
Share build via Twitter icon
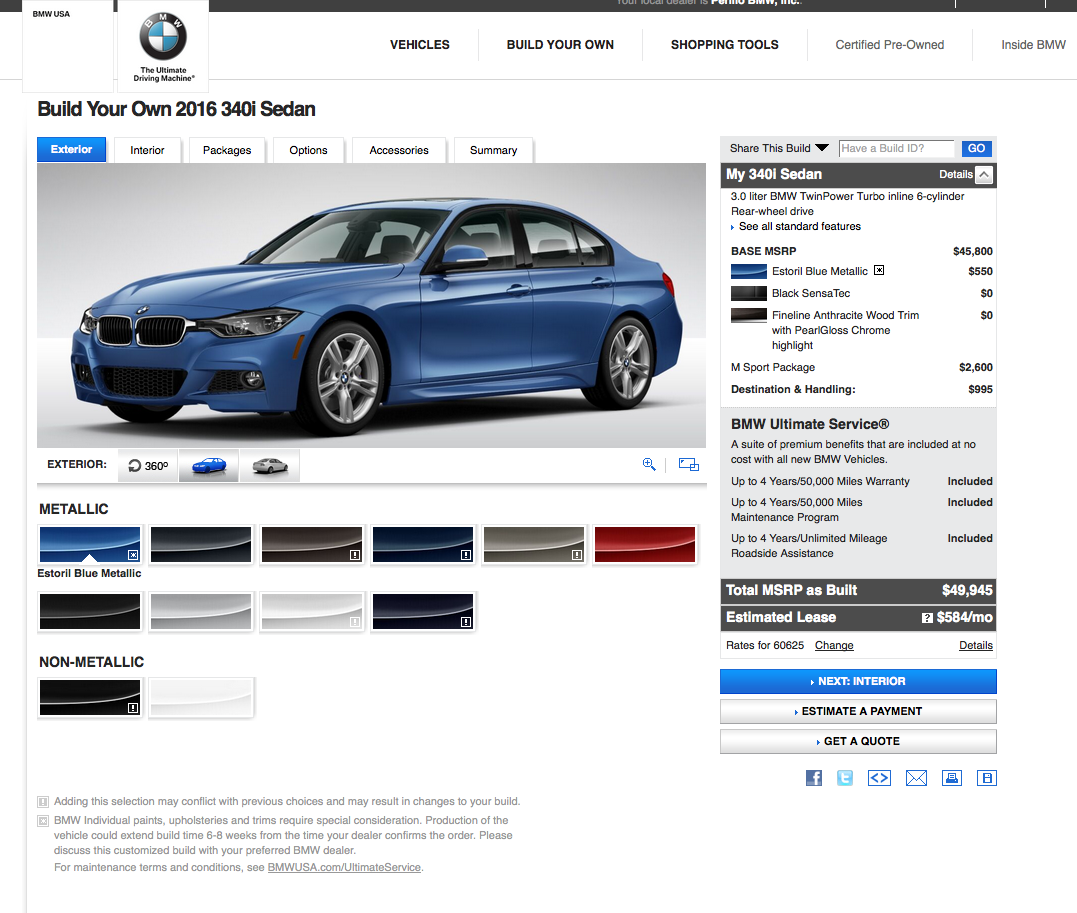coord(845,778)
